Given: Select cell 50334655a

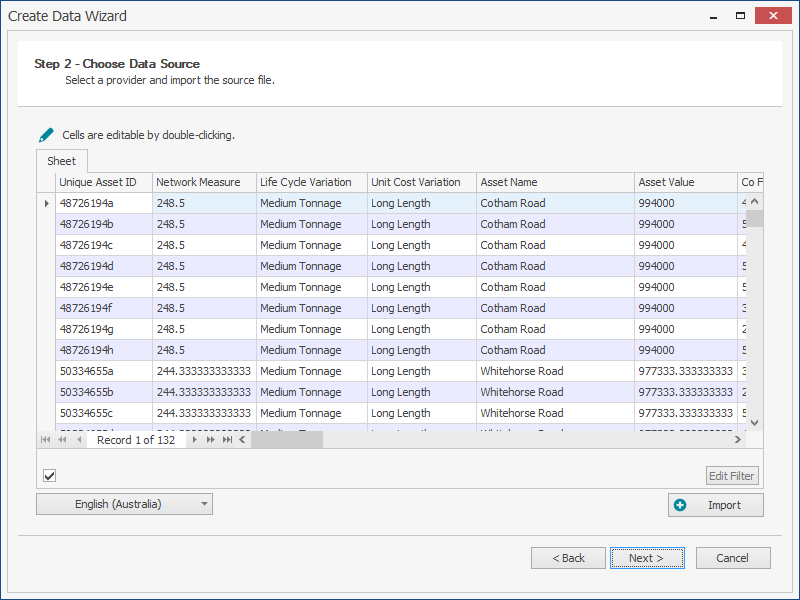Looking at the screenshot, I should (104, 371).
